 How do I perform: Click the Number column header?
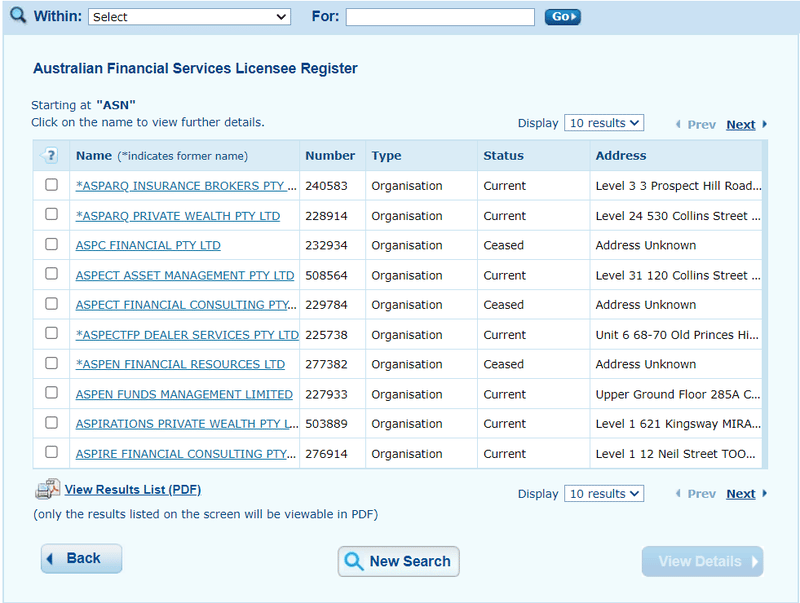330,156
